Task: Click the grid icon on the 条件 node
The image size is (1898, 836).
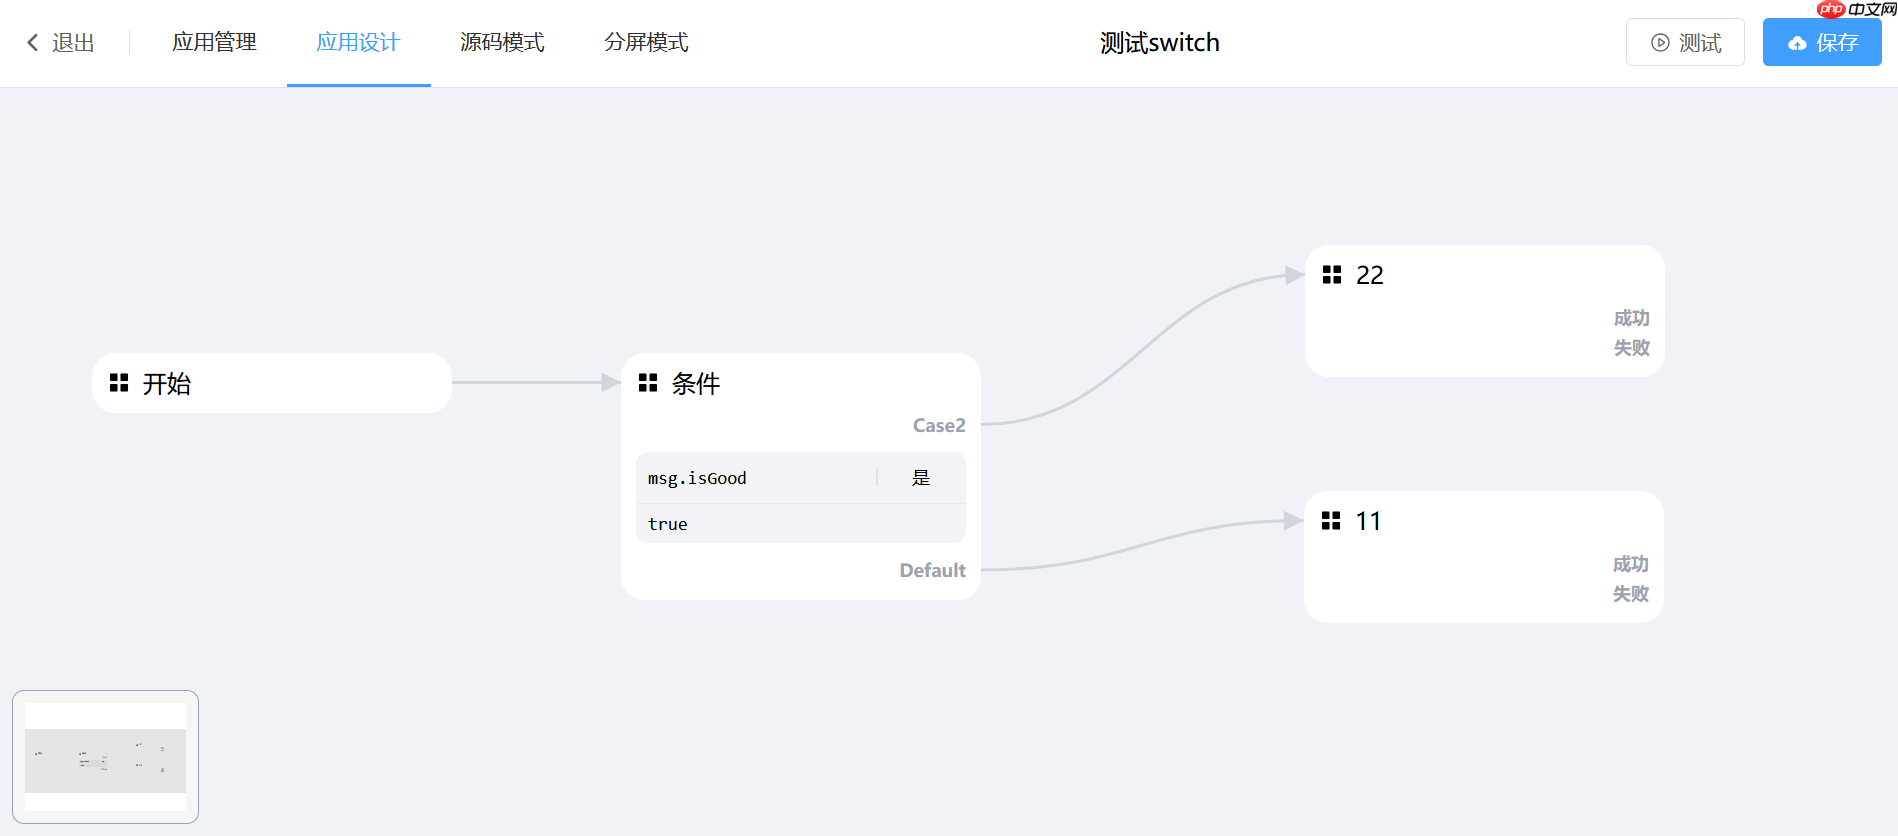Action: (648, 383)
